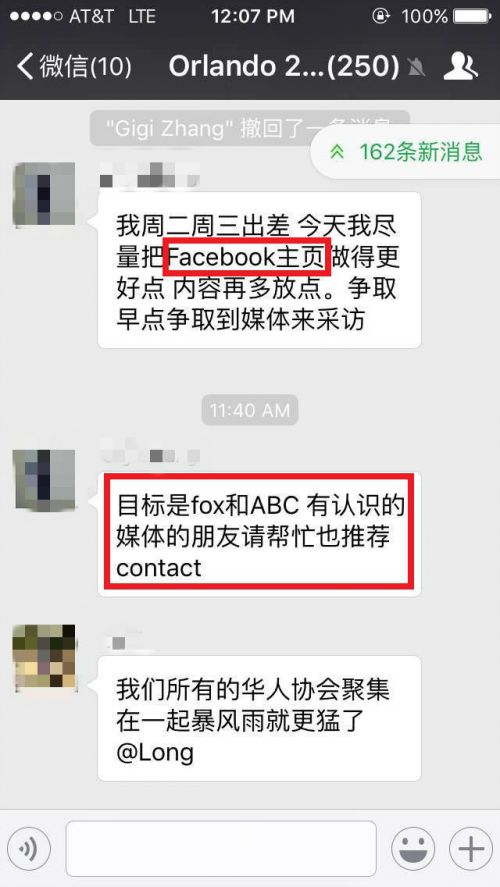Tap Gigi Zhang recalled-message notice
500x887 pixels.
[x=250, y=128]
